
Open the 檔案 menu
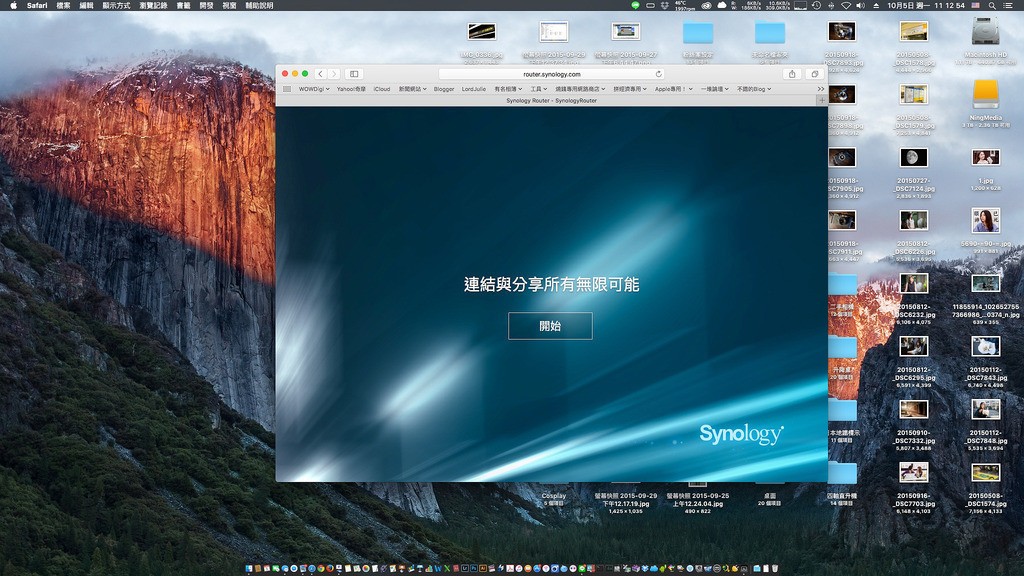63,5
